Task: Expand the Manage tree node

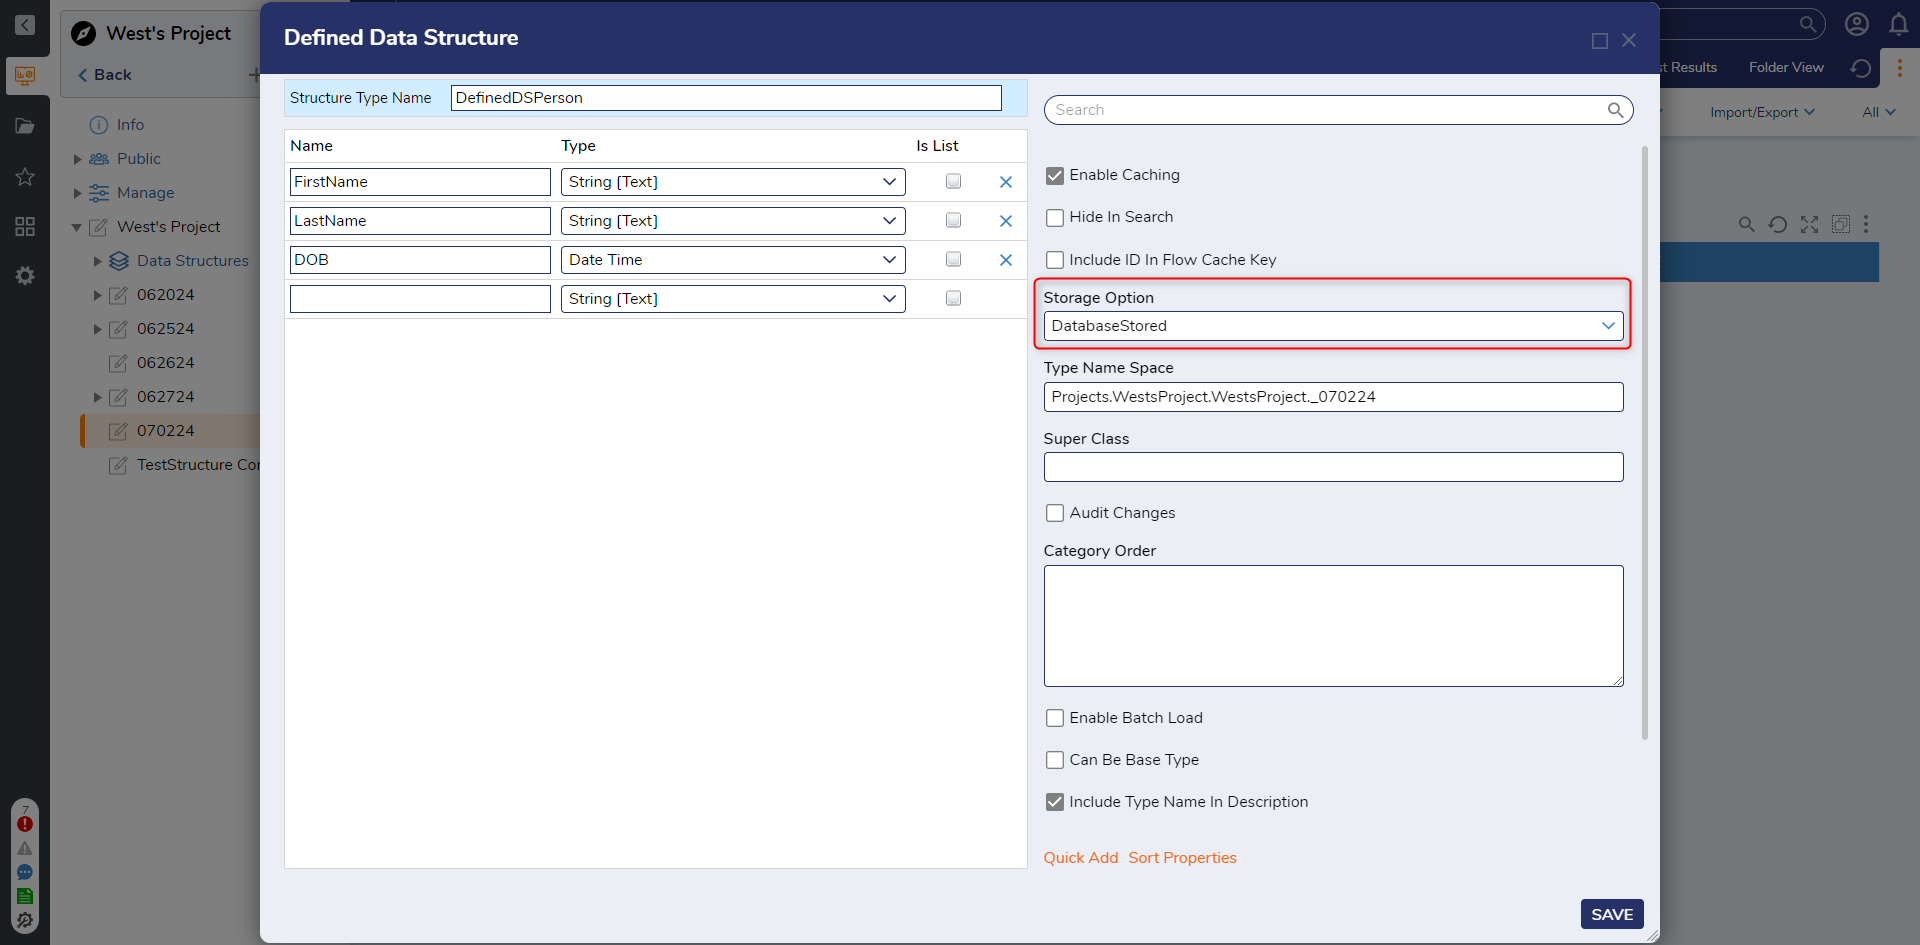Action: (77, 193)
